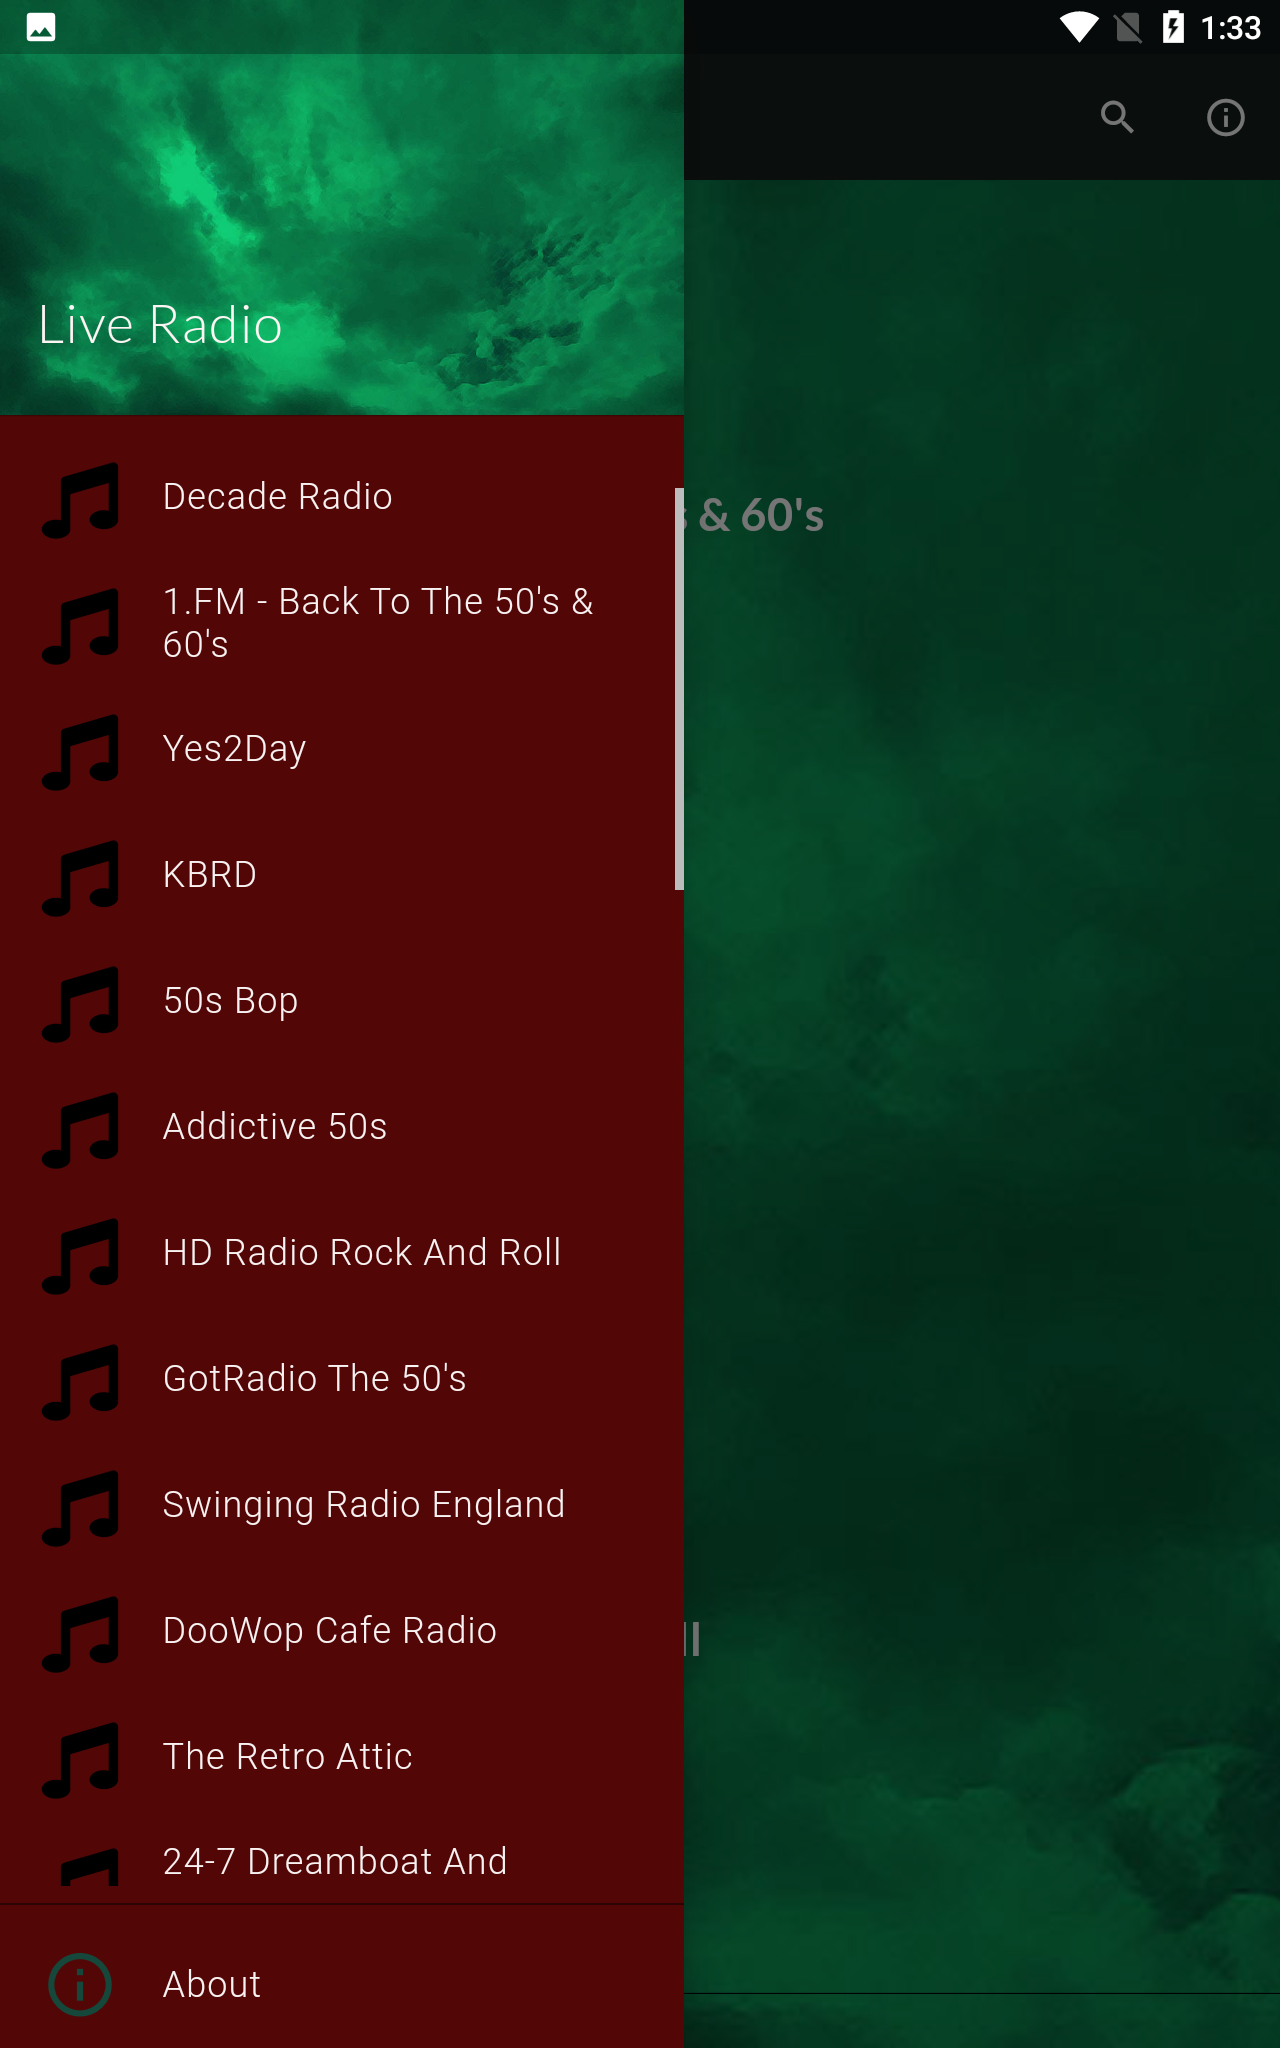Tap the music note beside KBRD
Viewport: 1280px width, 2048px height.
tap(80, 877)
